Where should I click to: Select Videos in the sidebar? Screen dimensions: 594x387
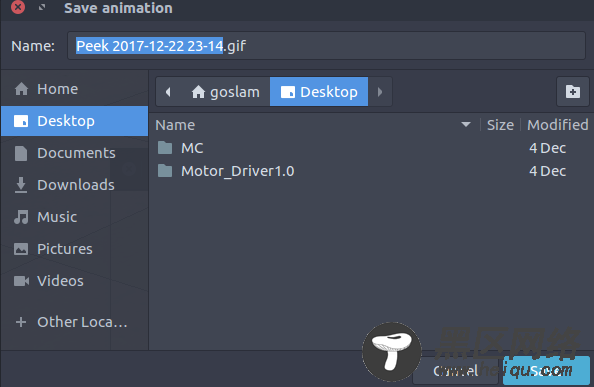pyautogui.click(x=74, y=281)
